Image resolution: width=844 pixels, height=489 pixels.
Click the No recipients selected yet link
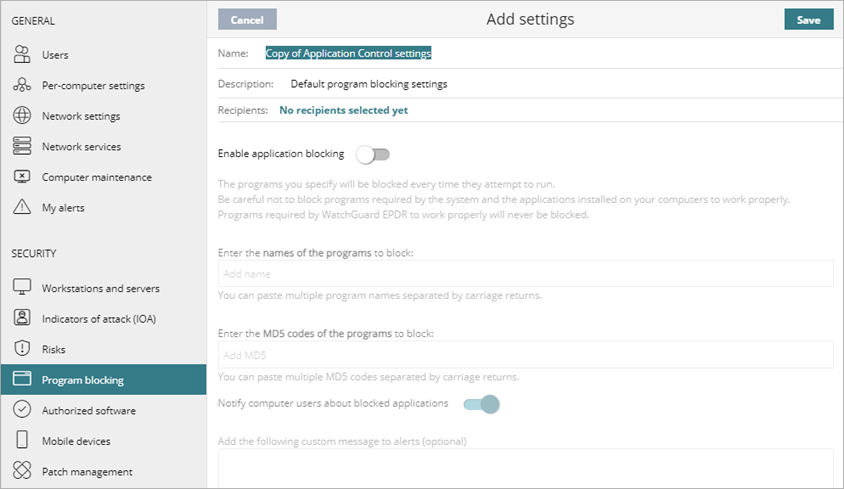tap(343, 111)
